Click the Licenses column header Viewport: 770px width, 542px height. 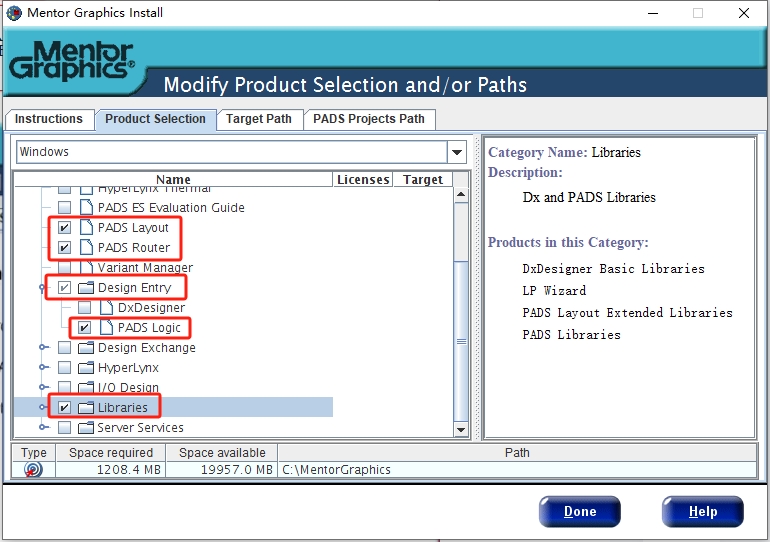tap(362, 180)
